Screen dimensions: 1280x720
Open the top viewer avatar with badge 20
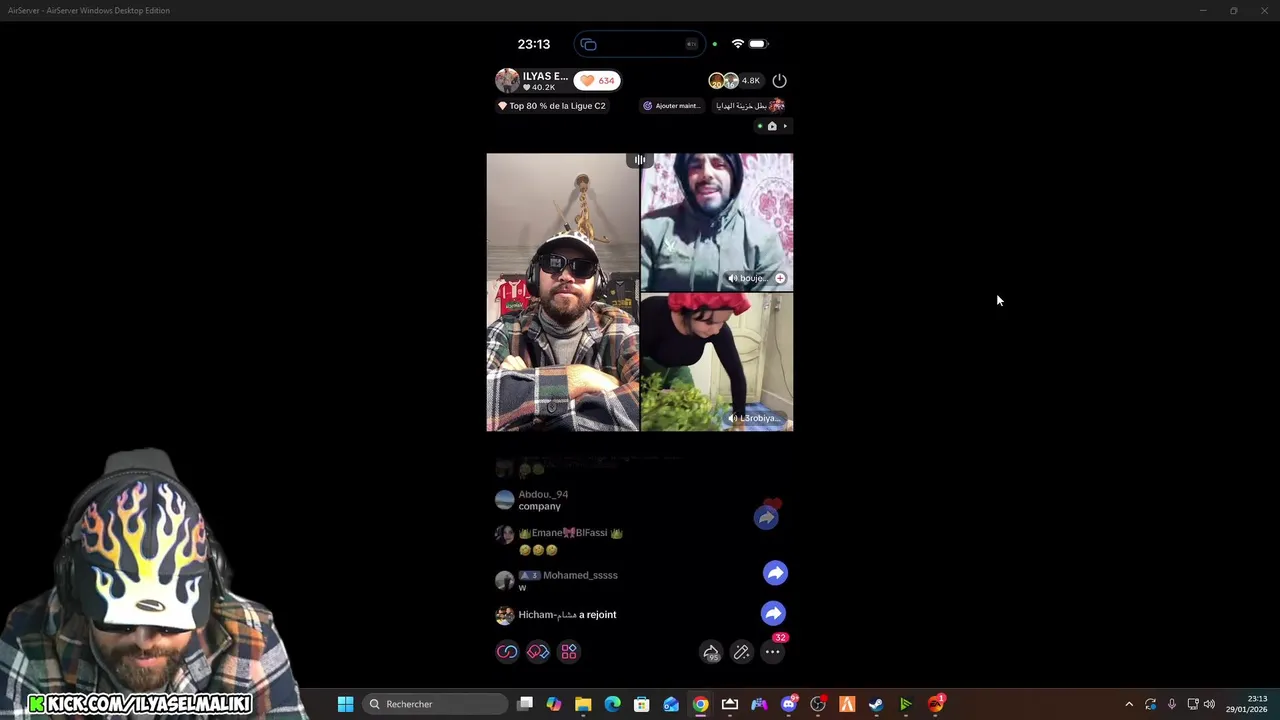[x=716, y=80]
